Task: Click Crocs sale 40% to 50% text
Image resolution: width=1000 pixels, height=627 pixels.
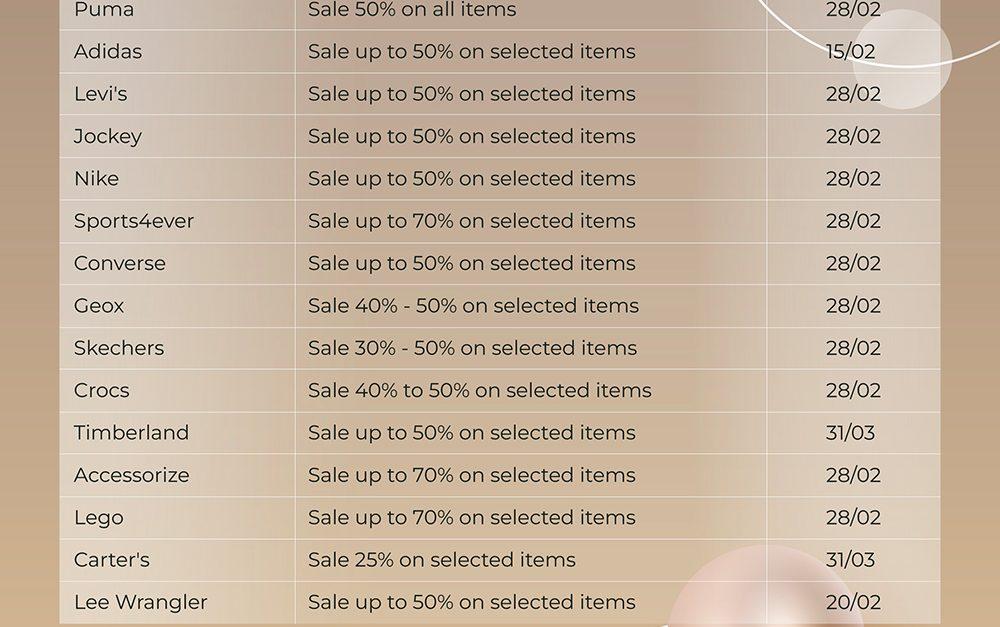Action: click(x=480, y=390)
